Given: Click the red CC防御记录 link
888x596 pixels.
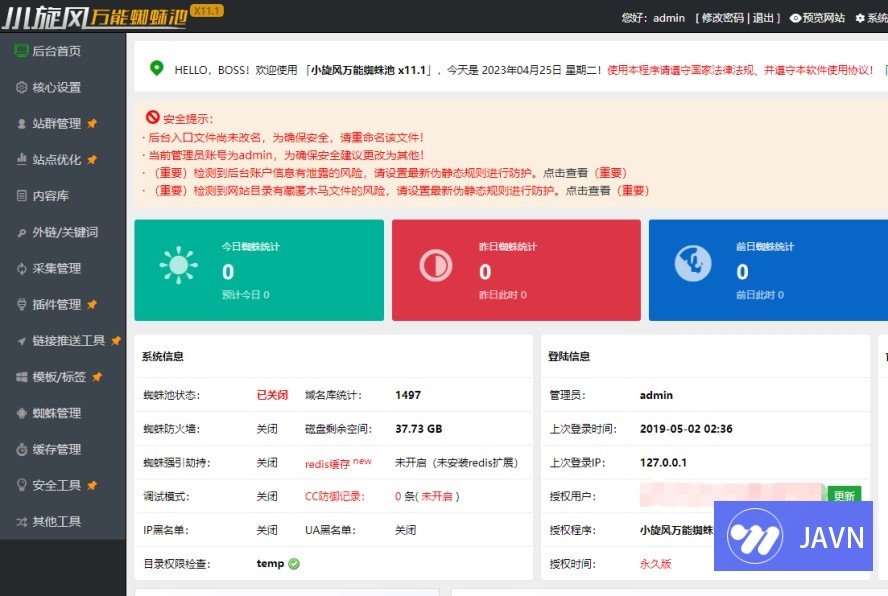Looking at the screenshot, I should (335, 496).
